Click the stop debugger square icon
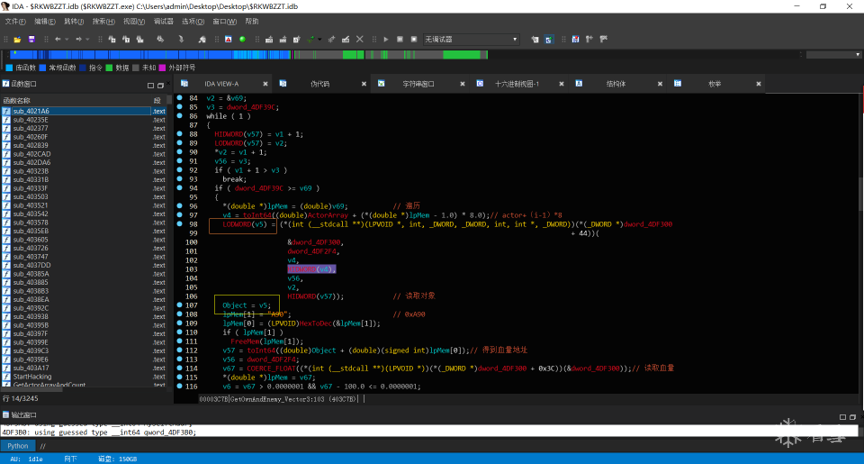The height and width of the screenshot is (464, 864). coord(413,40)
